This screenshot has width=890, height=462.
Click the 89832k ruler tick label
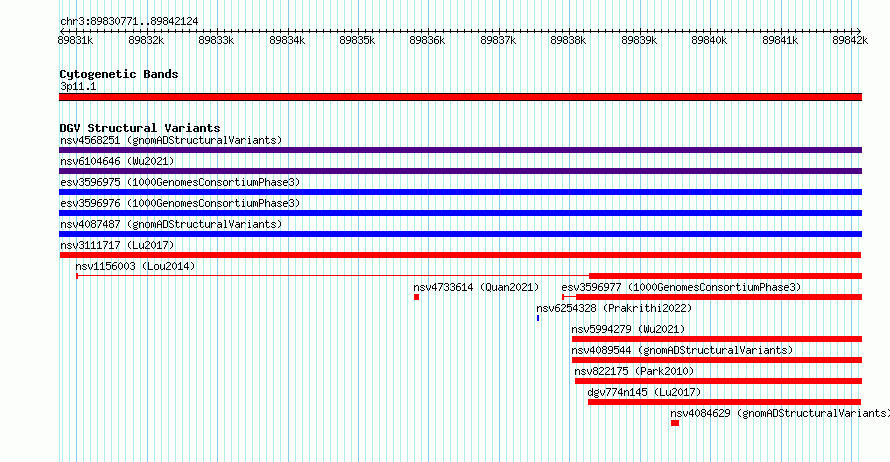[x=146, y=40]
